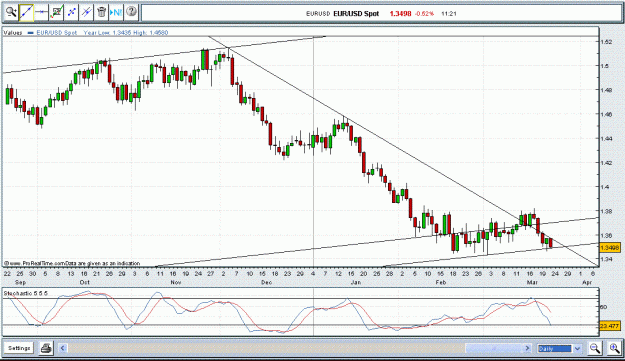This screenshot has width=625, height=361.
Task: Click the blue 'N!' news icon
Action: (x=116, y=12)
